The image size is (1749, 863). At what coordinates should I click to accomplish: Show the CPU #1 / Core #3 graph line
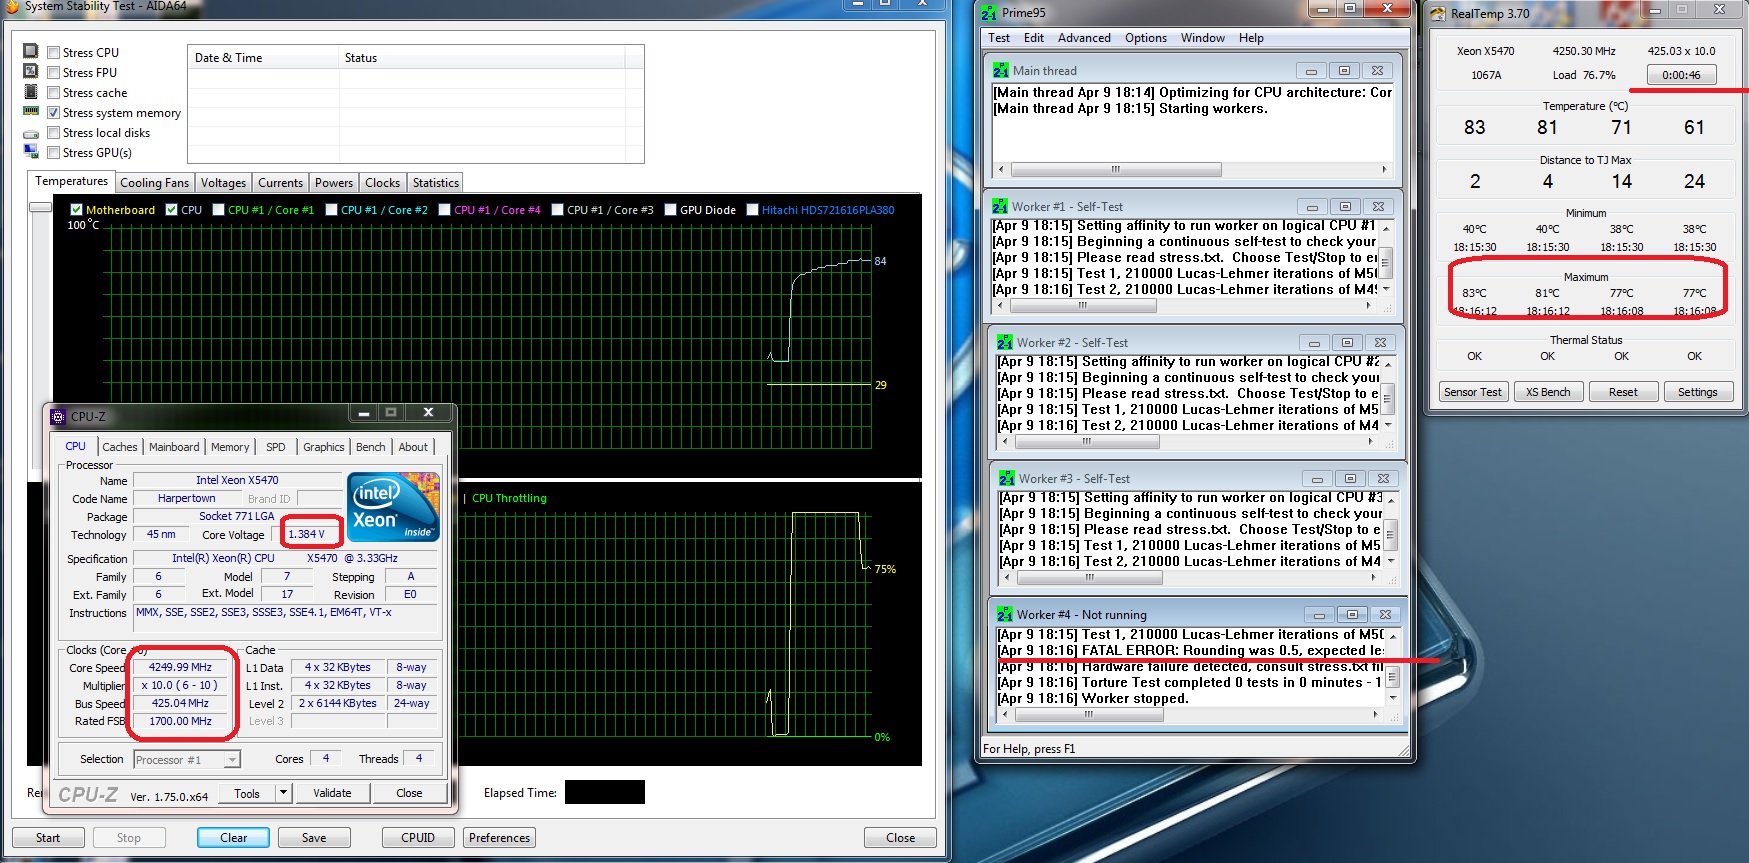[x=557, y=210]
